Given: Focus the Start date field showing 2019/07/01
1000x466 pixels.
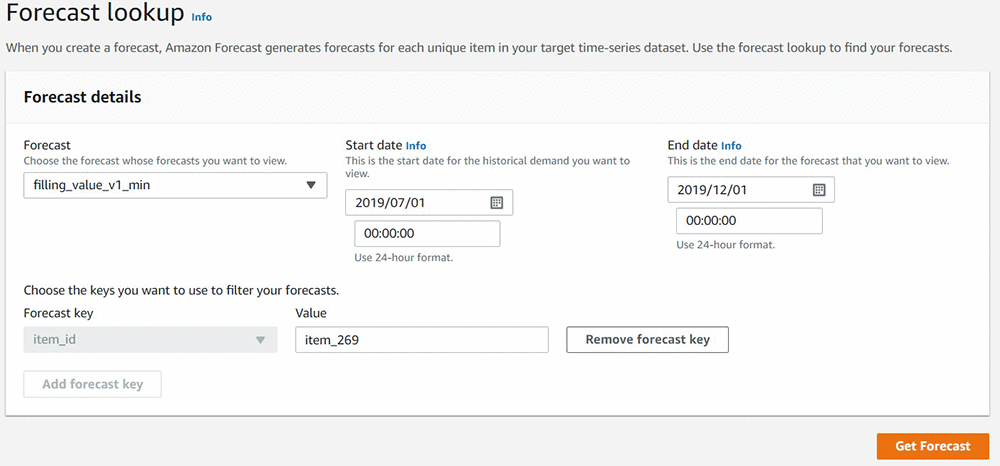Looking at the screenshot, I should [429, 203].
